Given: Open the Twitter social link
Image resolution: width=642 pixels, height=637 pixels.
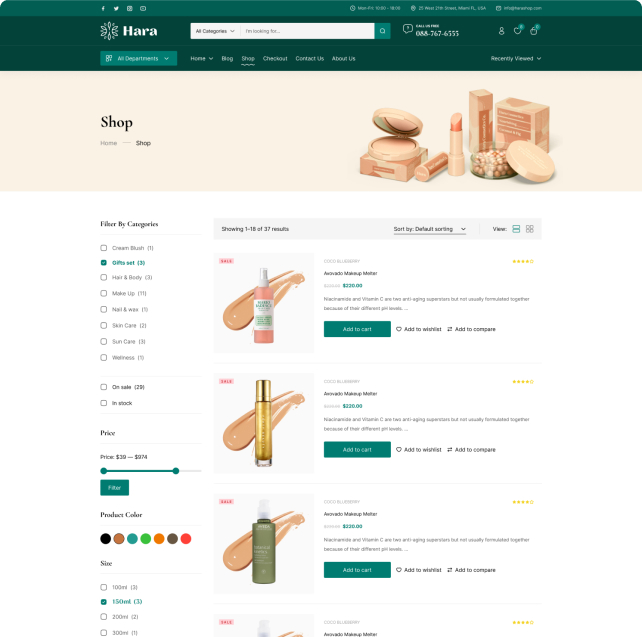Looking at the screenshot, I should [116, 8].
